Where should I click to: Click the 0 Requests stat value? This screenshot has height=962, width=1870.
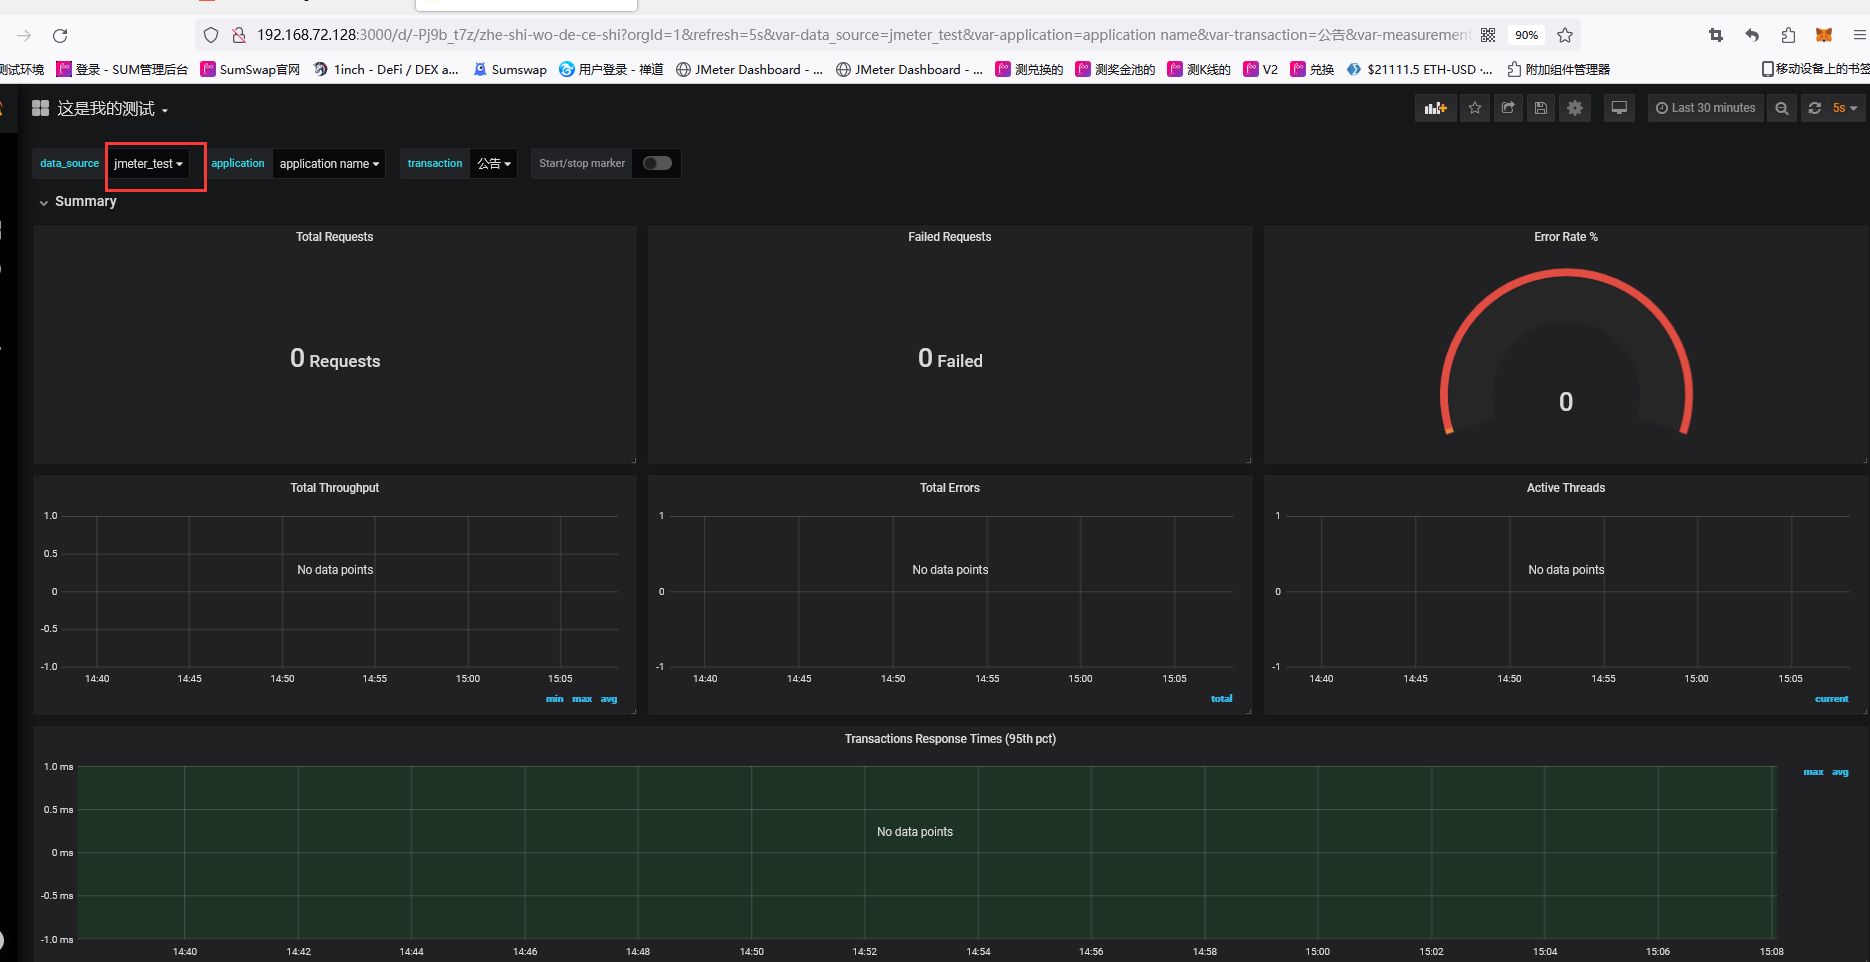[x=335, y=359]
